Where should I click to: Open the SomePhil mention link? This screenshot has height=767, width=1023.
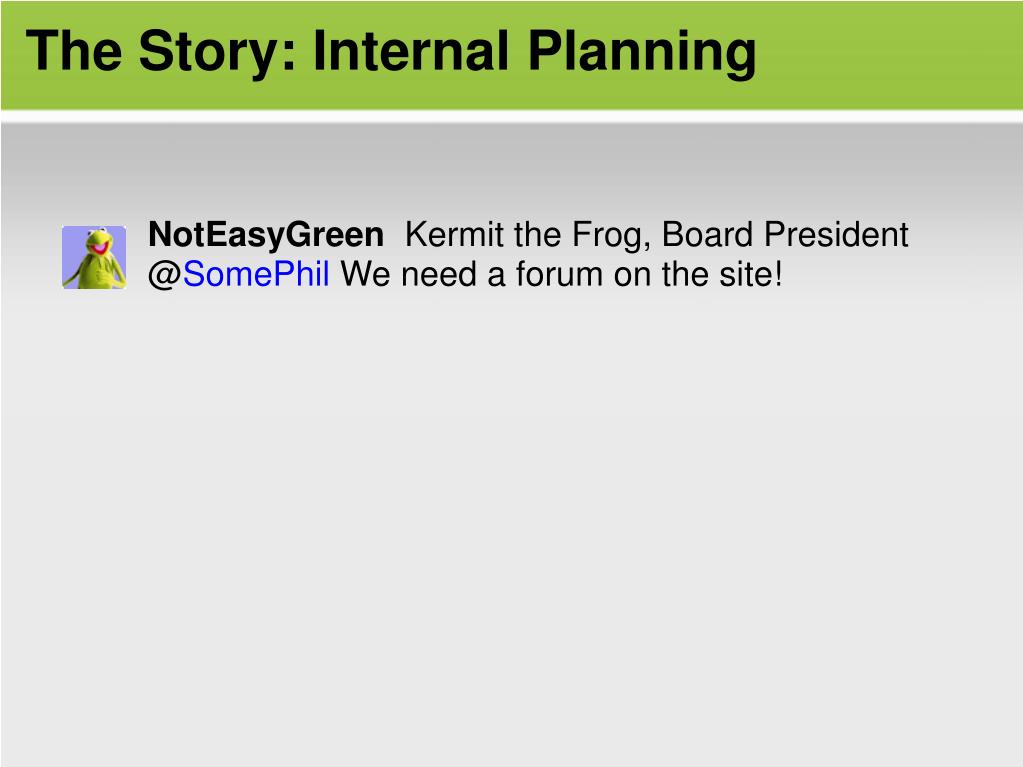[x=256, y=274]
